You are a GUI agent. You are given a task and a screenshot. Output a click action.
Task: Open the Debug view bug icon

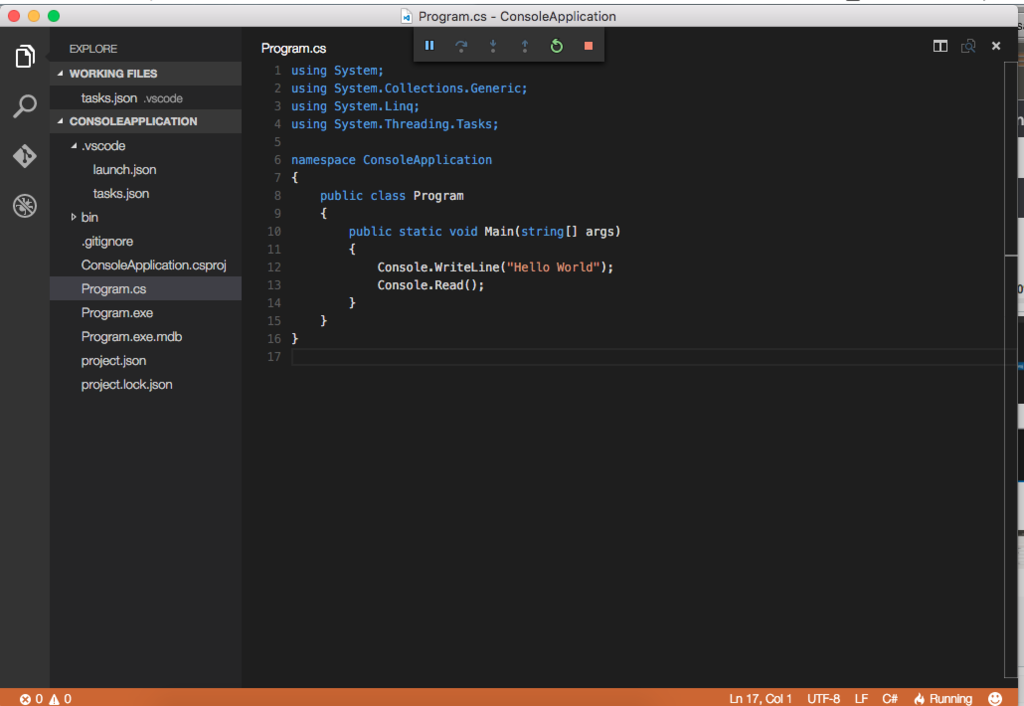(x=25, y=206)
